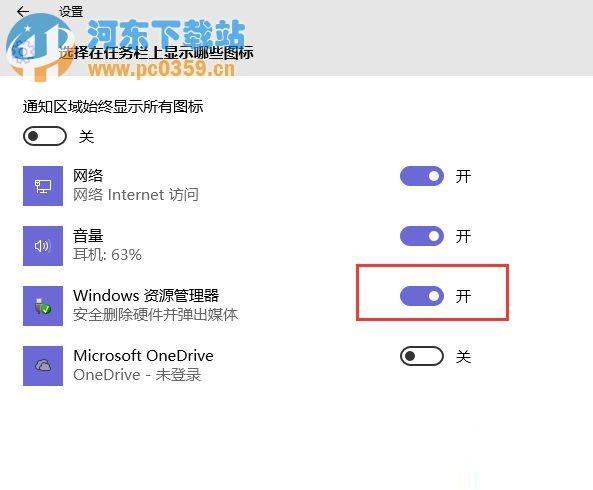This screenshot has height=490, width=593.
Task: Click the Windows 资源管理器 USB eject icon
Action: click(43, 306)
